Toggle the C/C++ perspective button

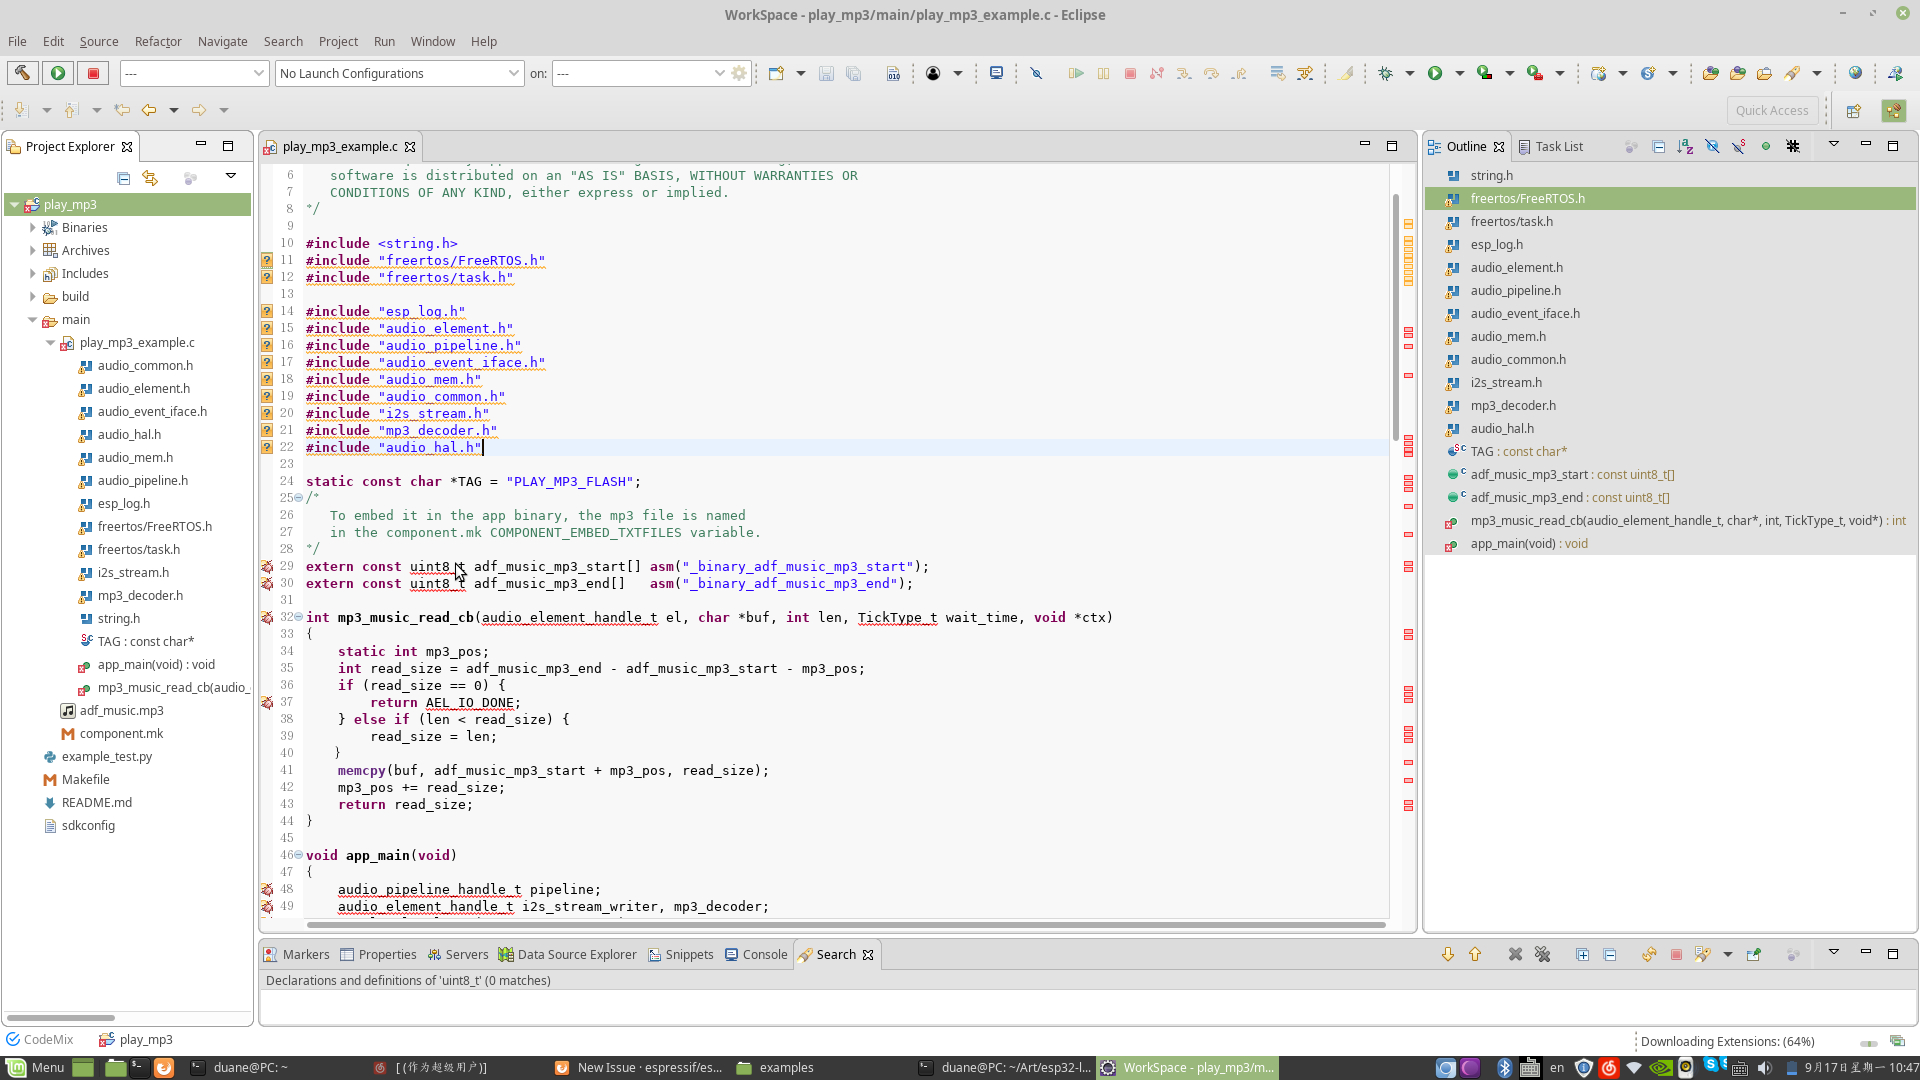pos(1893,111)
